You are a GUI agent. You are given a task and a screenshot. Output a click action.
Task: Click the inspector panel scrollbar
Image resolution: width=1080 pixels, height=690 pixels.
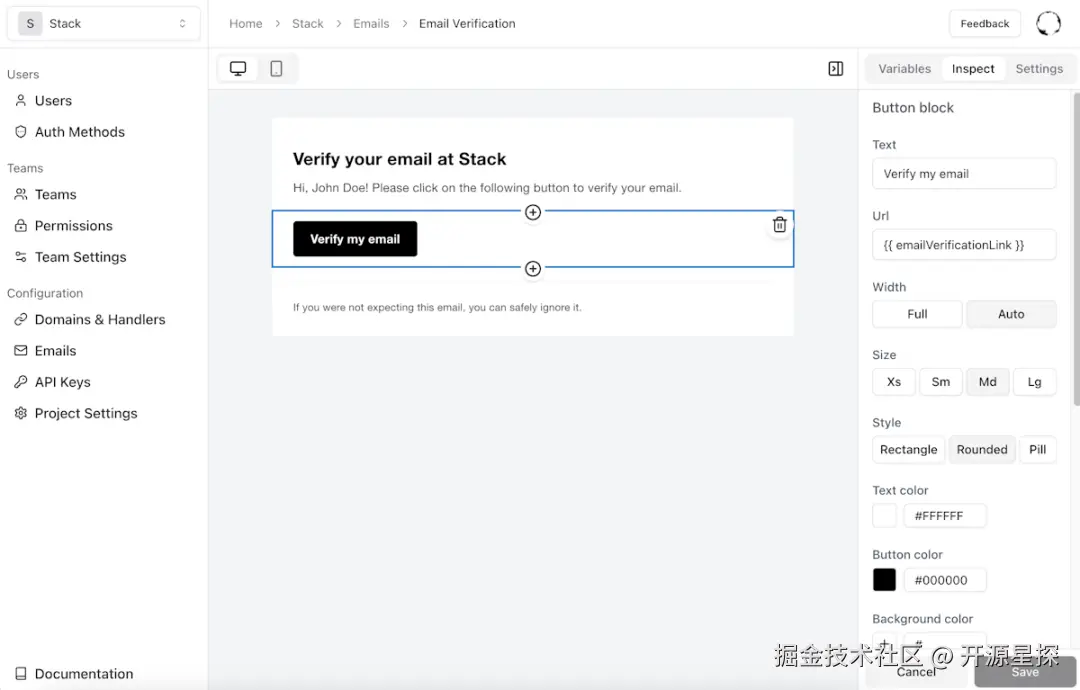[x=1076, y=248]
